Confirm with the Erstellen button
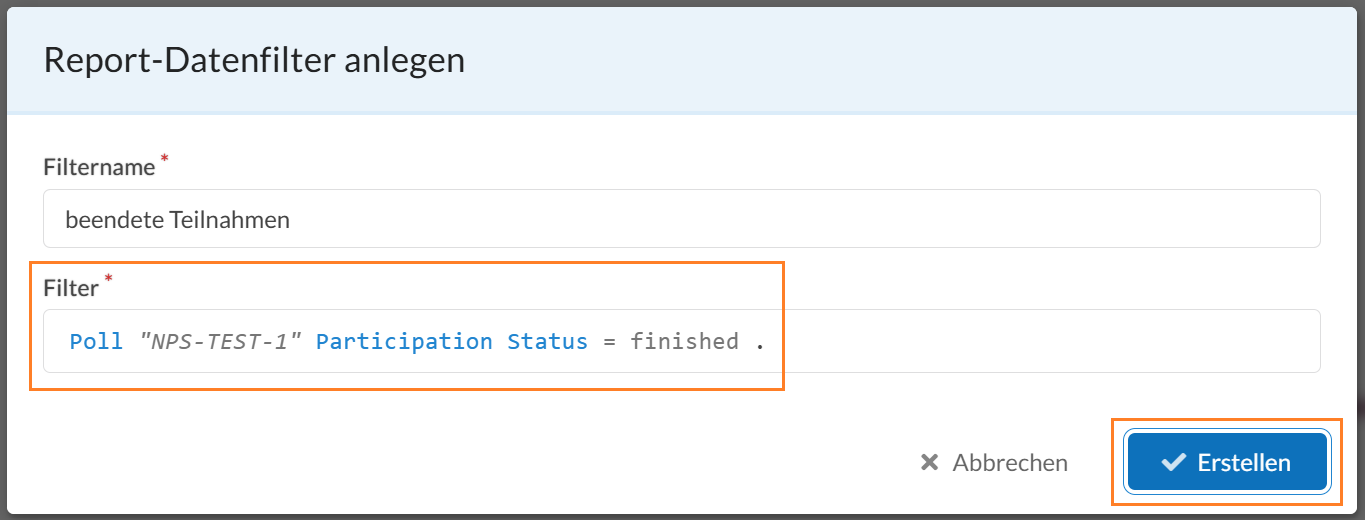 [1227, 463]
